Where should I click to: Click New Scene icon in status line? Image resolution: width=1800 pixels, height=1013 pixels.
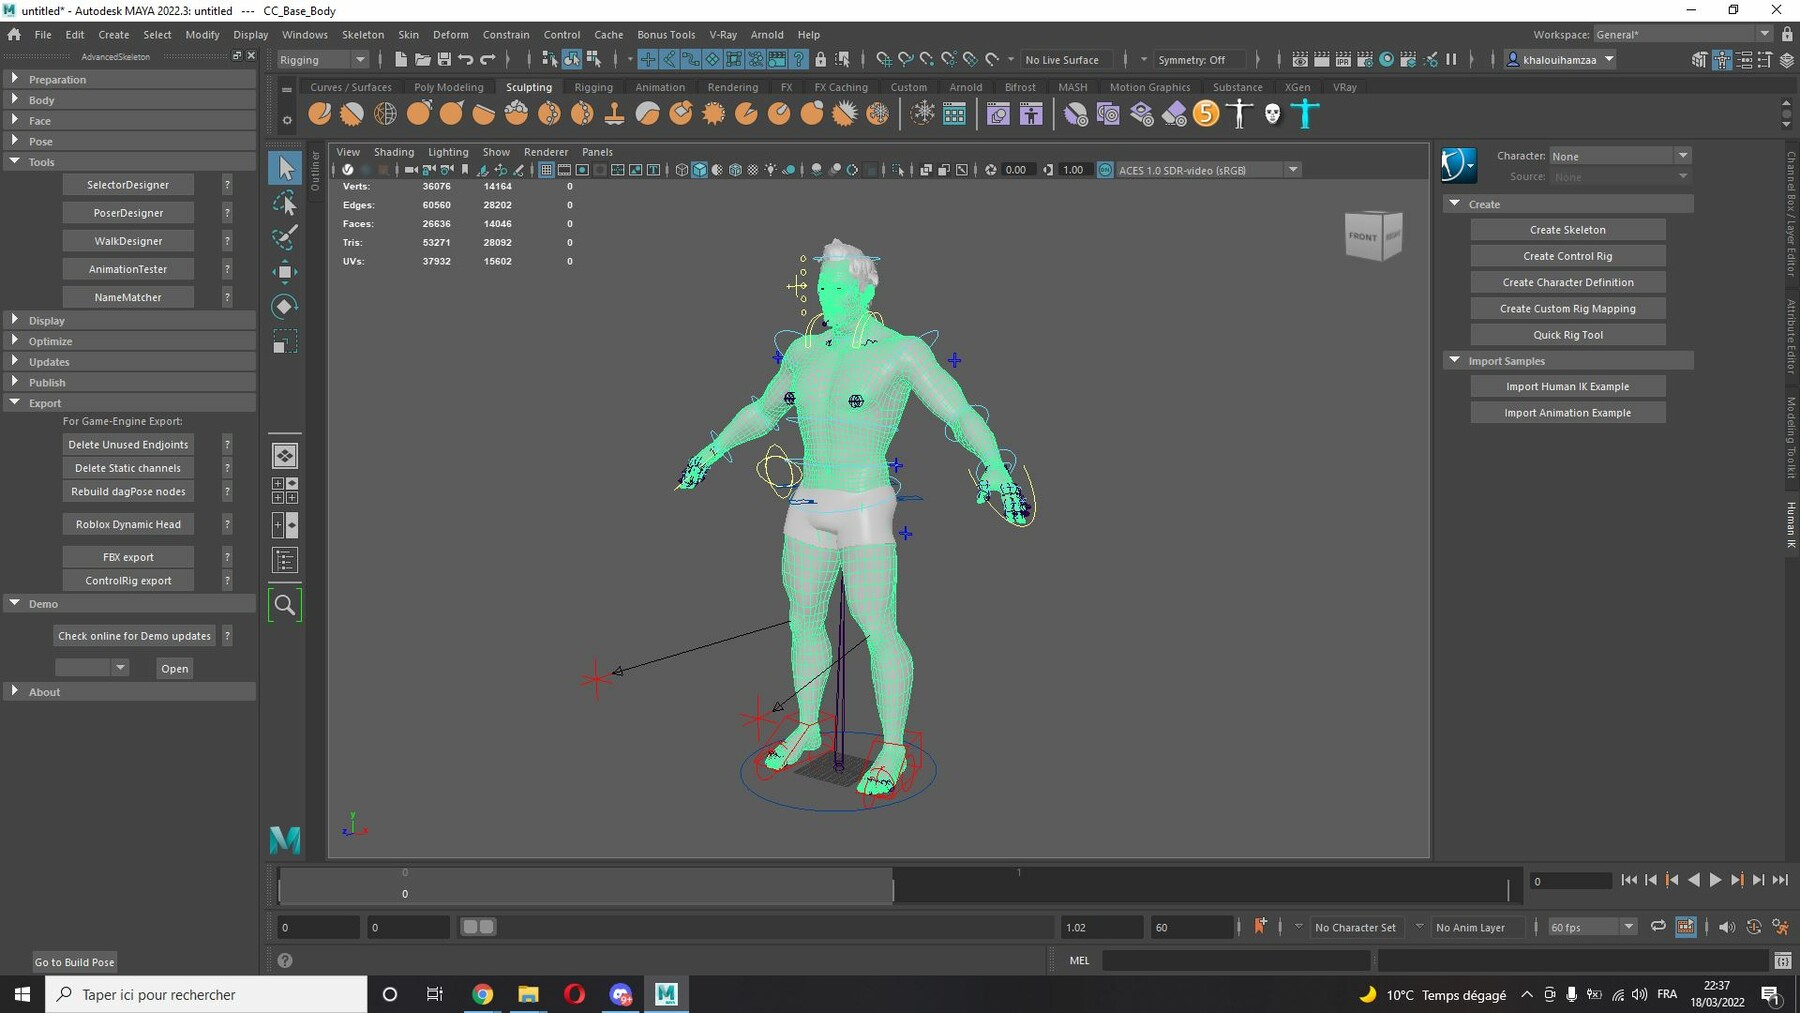click(x=401, y=60)
